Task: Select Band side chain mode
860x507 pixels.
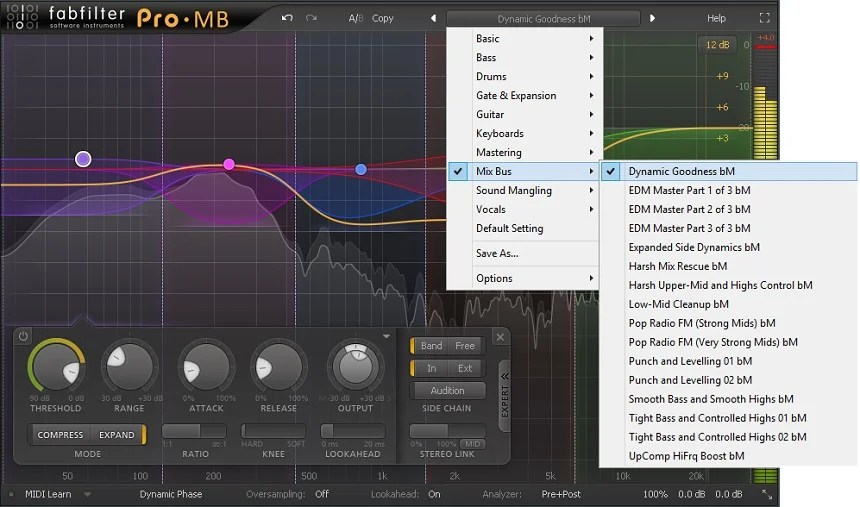Action: pos(431,346)
